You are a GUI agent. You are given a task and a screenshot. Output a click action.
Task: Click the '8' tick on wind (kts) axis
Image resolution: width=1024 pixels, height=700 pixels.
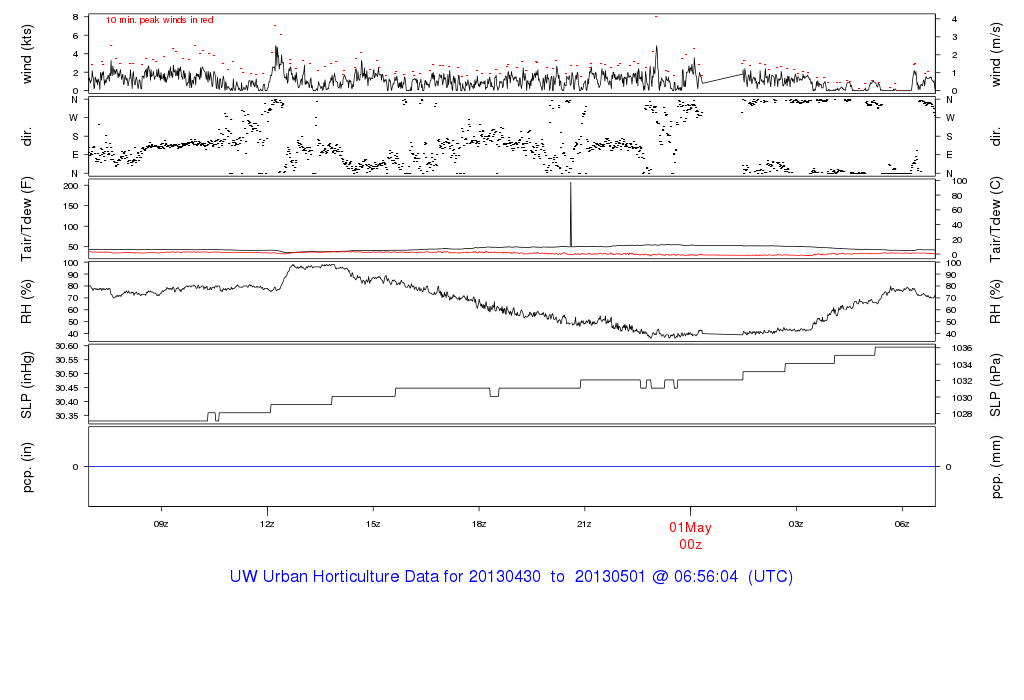(x=76, y=17)
